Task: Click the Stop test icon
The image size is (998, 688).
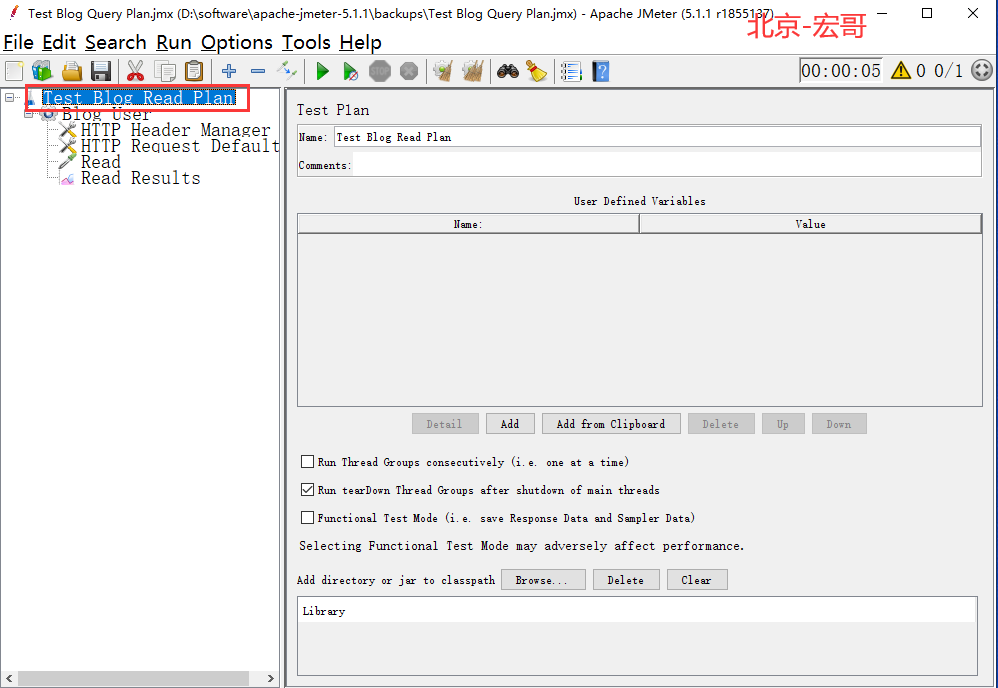Action: [x=380, y=71]
